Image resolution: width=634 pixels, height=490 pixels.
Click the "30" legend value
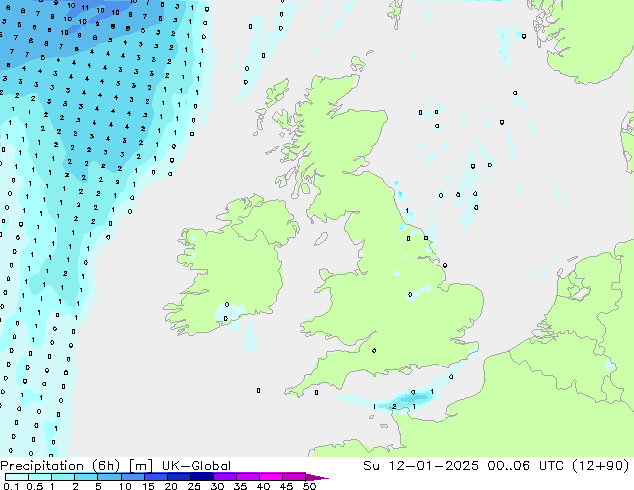(x=217, y=486)
